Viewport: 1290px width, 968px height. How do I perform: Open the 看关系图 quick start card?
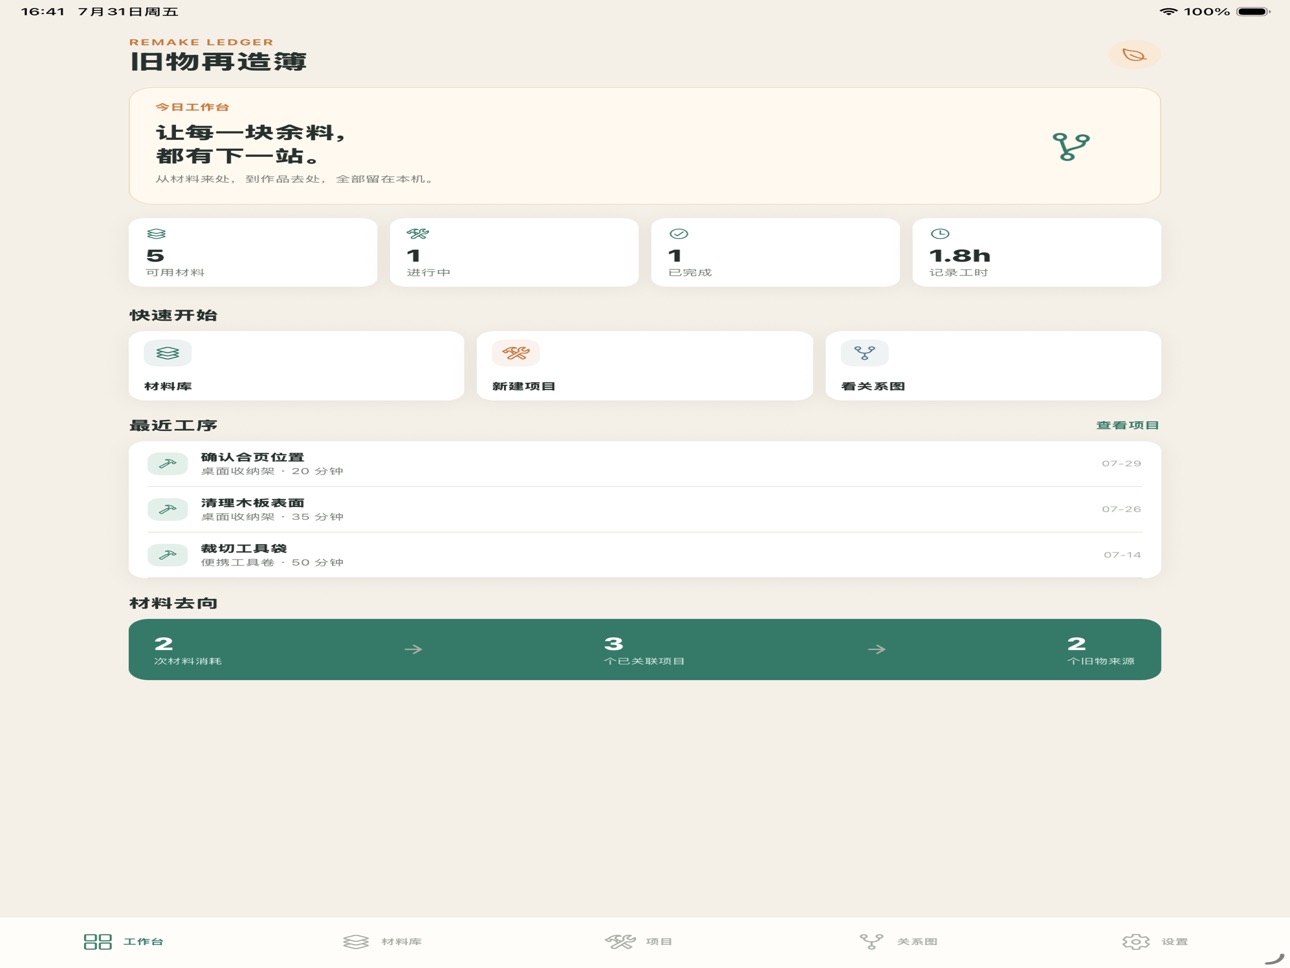coord(993,366)
